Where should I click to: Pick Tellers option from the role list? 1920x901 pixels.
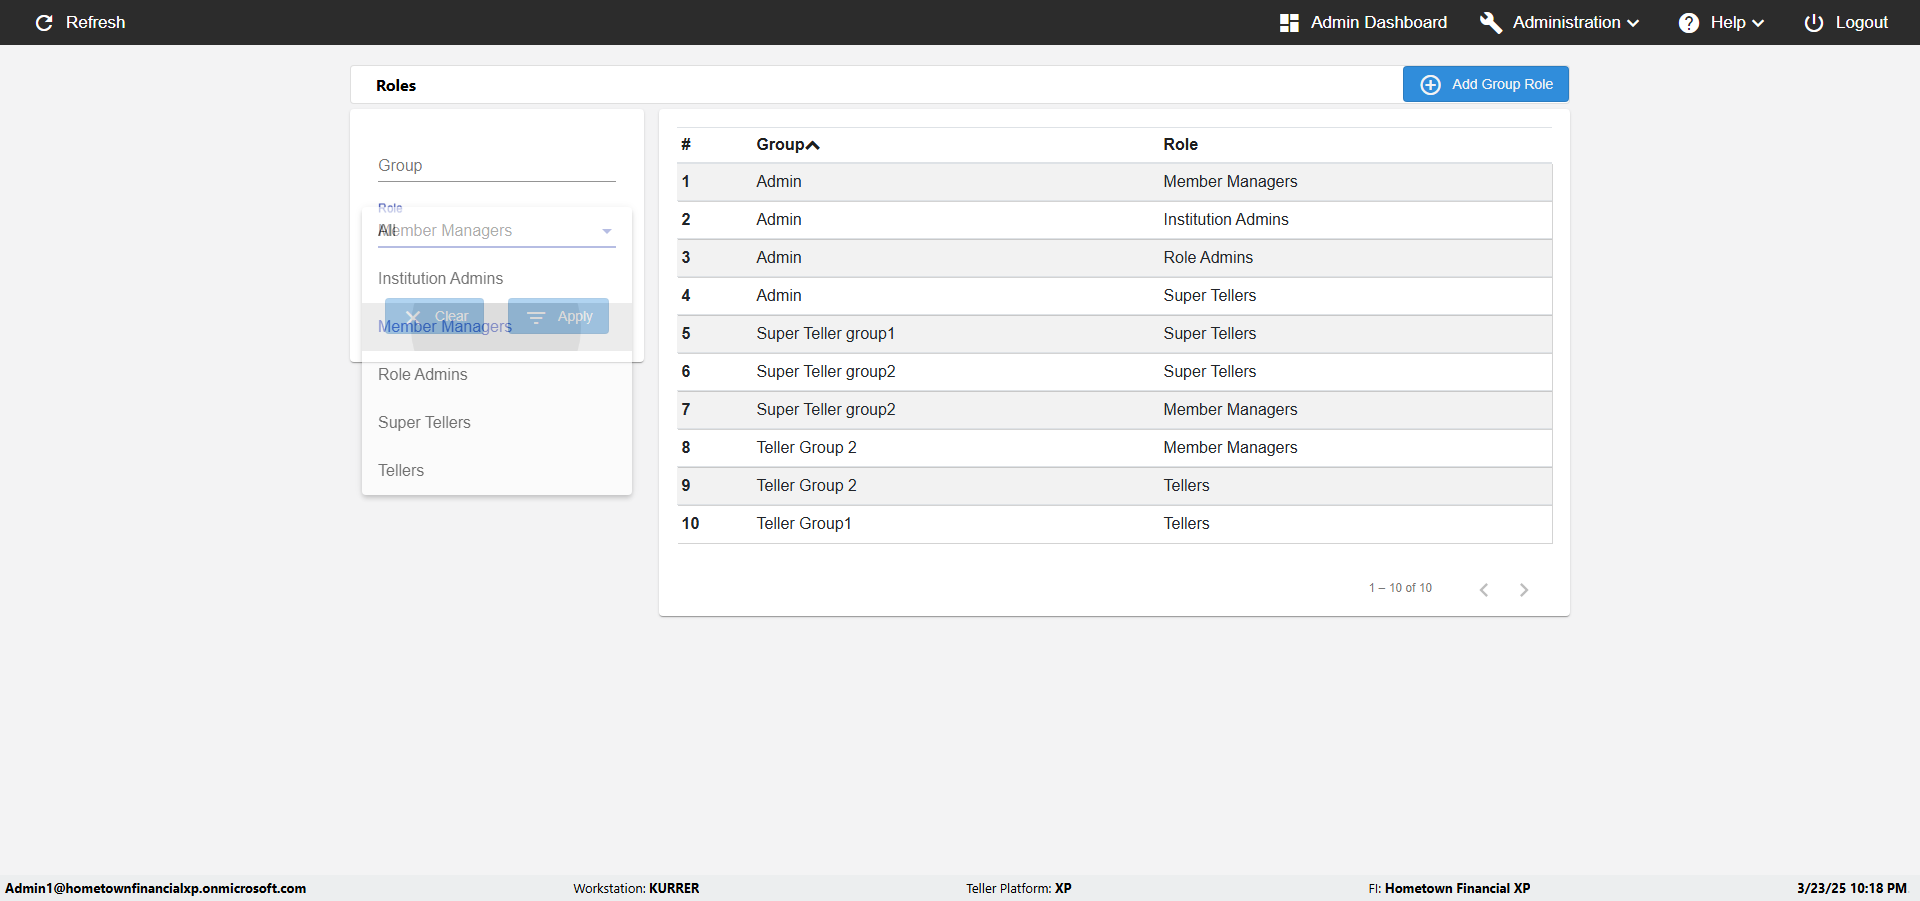pyautogui.click(x=497, y=470)
